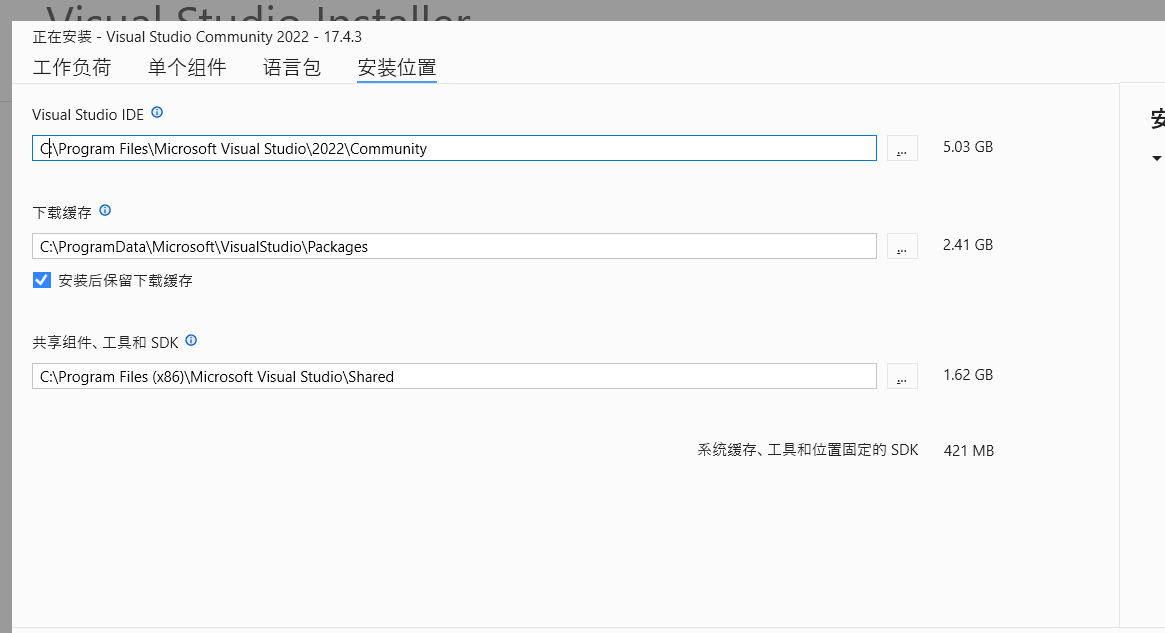Select the 421 MB size value
This screenshot has width=1165, height=633.
click(x=969, y=451)
